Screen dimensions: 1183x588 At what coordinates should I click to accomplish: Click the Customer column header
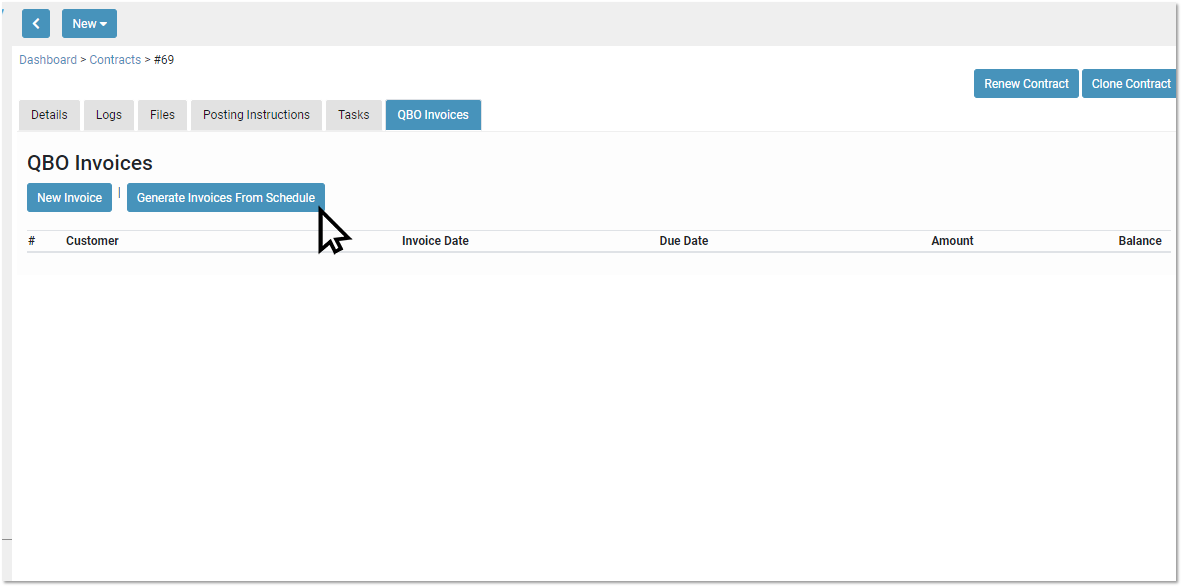tap(92, 241)
